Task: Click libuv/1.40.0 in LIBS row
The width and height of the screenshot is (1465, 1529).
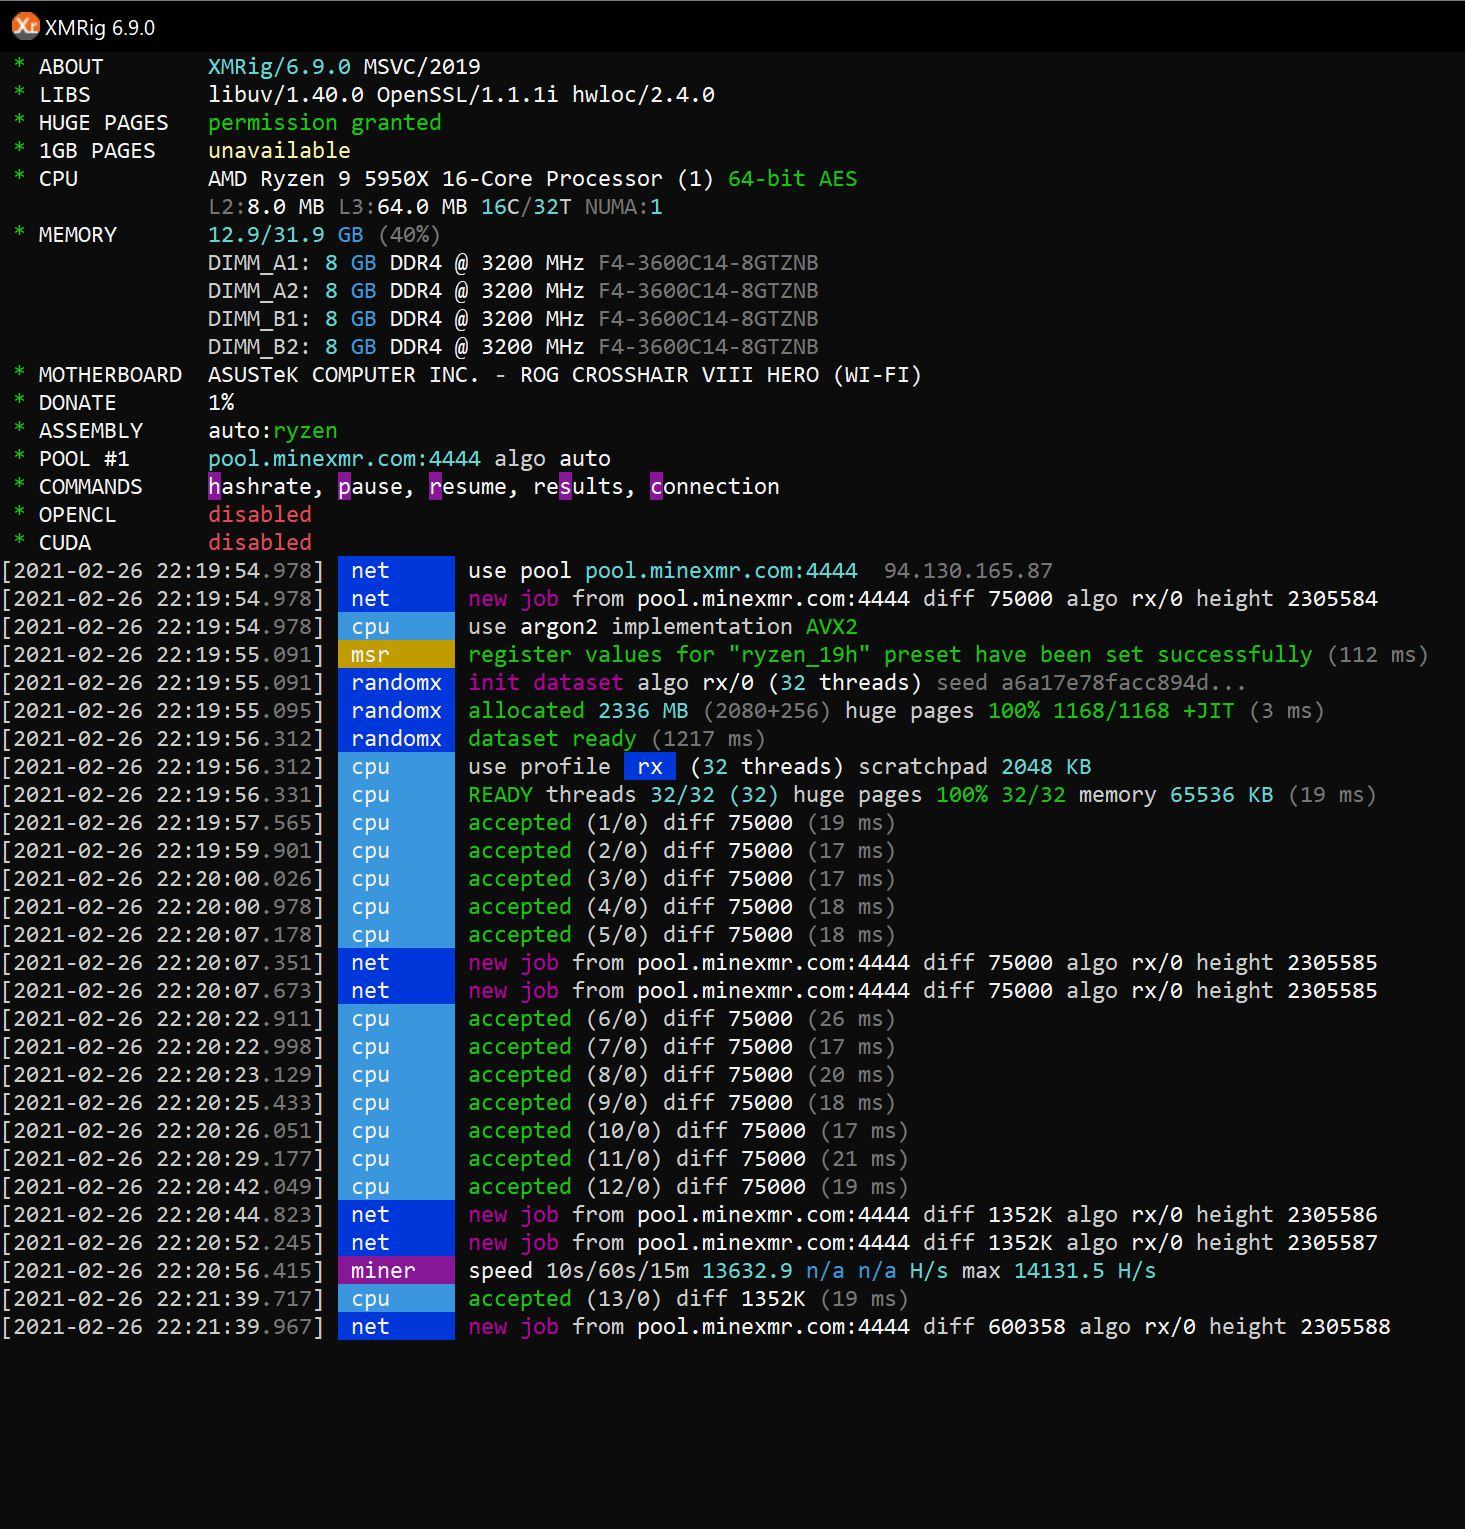Action: 285,94
